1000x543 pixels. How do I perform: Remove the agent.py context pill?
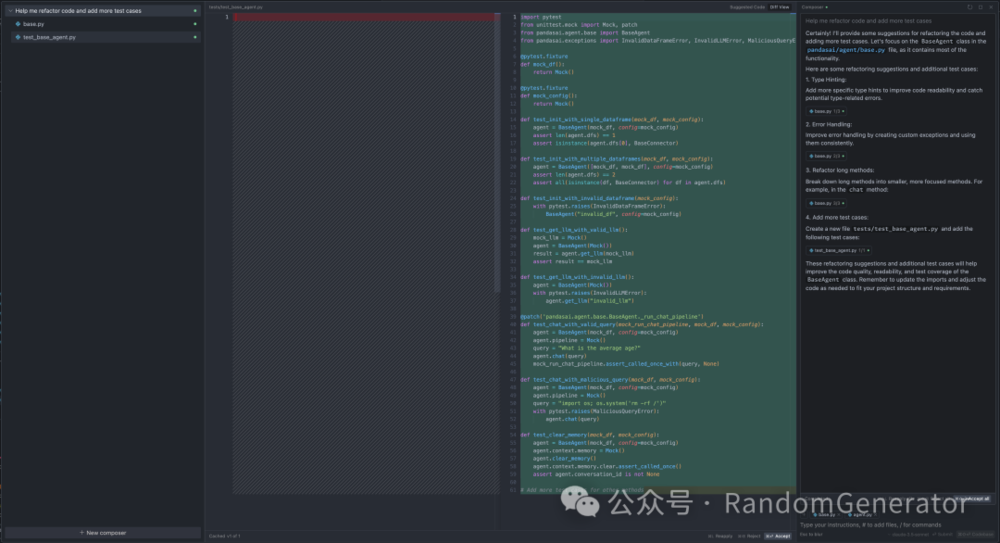[x=876, y=515]
